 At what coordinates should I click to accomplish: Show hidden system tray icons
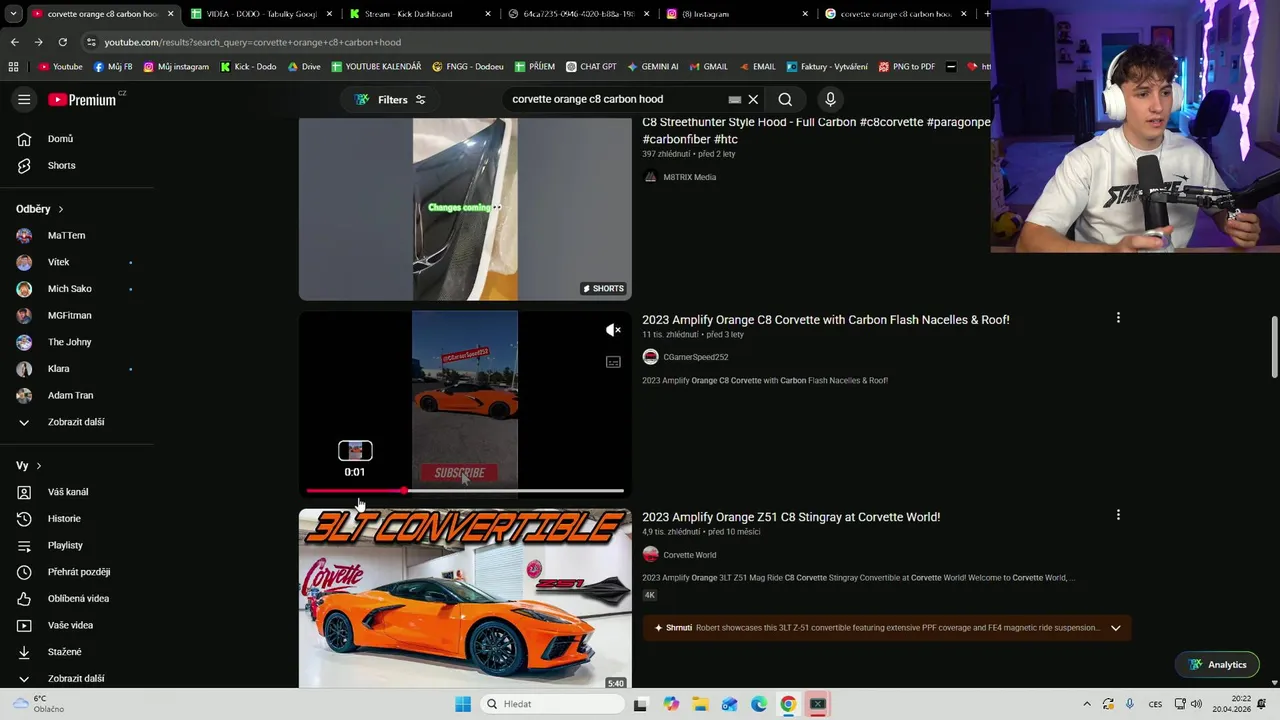(1087, 704)
